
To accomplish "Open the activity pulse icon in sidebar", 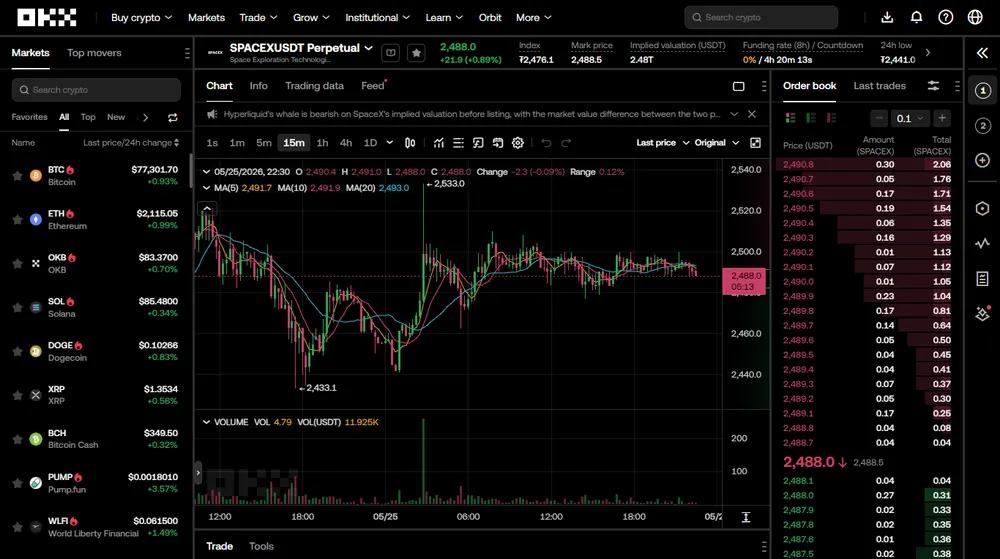I will (x=983, y=243).
